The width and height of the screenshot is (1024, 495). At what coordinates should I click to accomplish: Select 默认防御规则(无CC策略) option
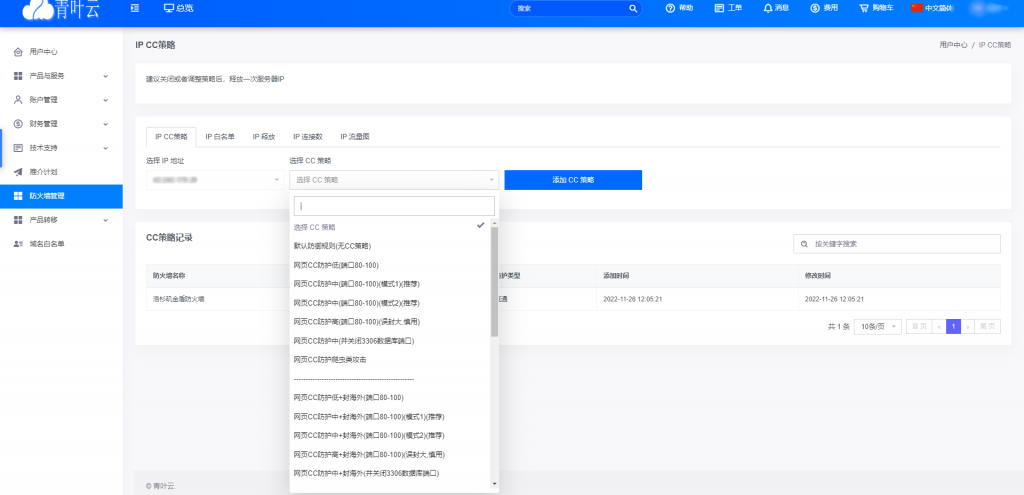point(332,246)
